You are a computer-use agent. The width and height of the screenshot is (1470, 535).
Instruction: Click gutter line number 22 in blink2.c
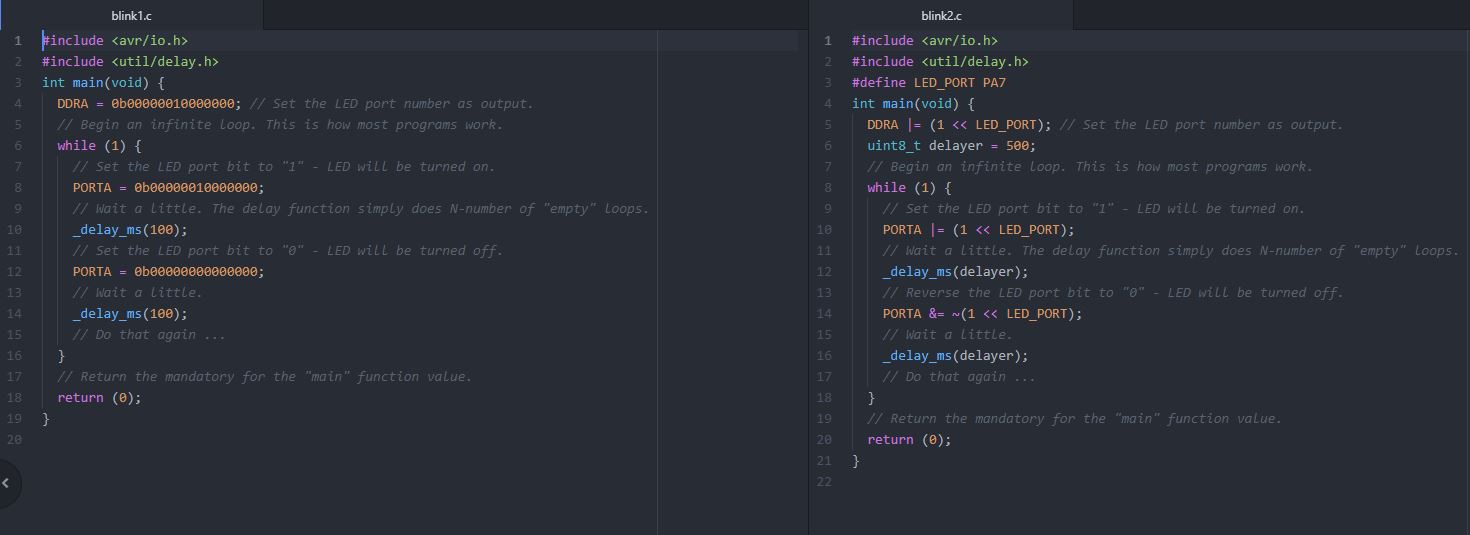pyautogui.click(x=825, y=482)
